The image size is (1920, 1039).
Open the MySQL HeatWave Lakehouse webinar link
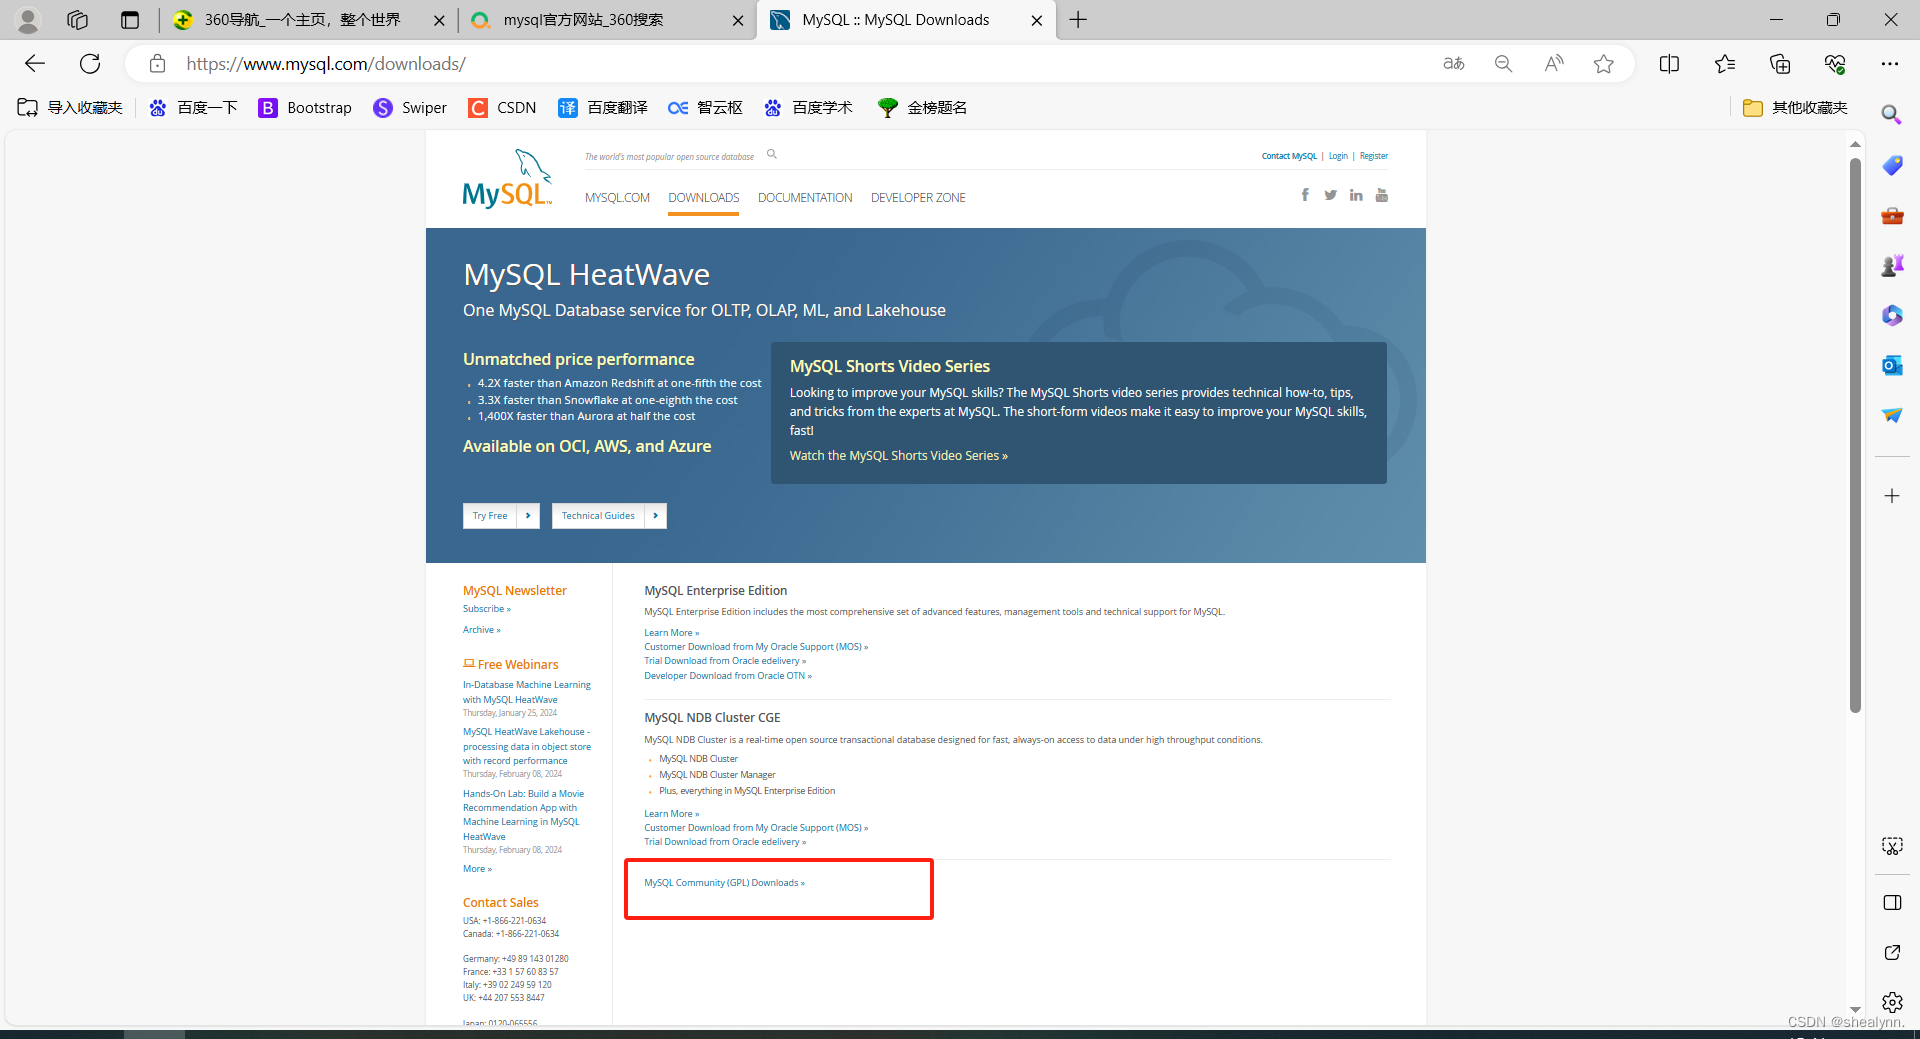click(x=527, y=747)
